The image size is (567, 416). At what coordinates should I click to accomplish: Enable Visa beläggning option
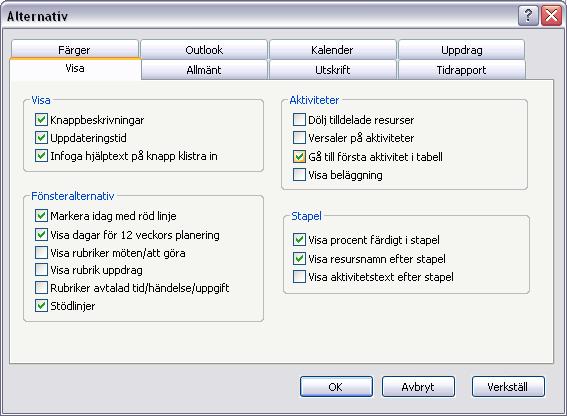coord(299,174)
